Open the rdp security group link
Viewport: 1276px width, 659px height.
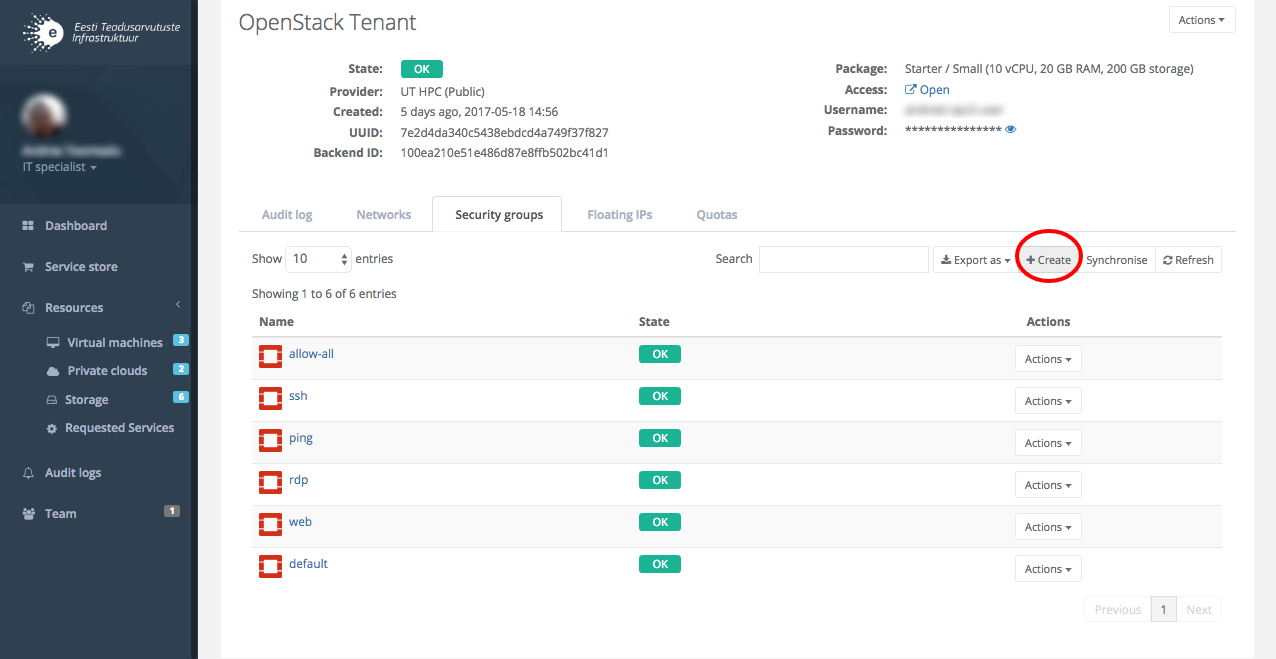point(299,480)
